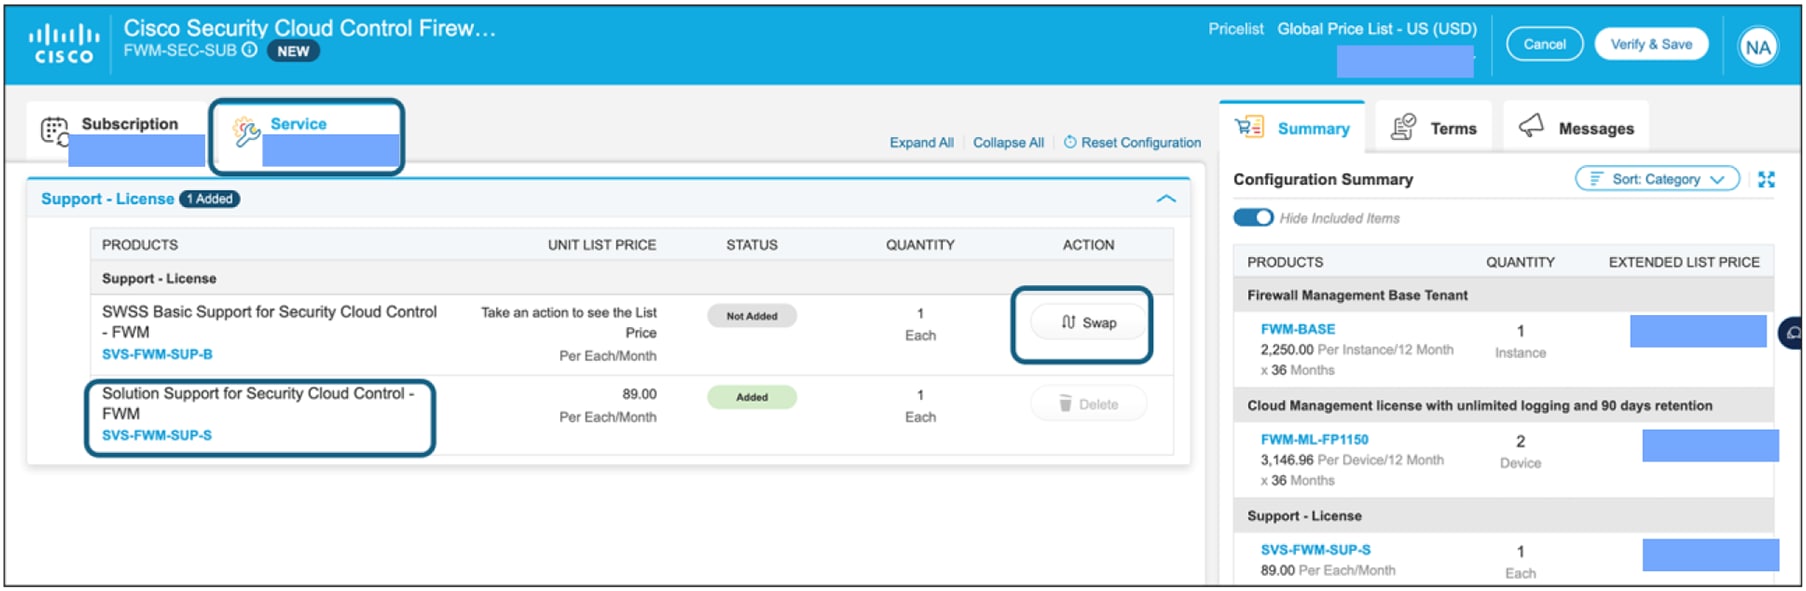1806x591 pixels.
Task: Click the STATUS column header
Action: pos(751,244)
